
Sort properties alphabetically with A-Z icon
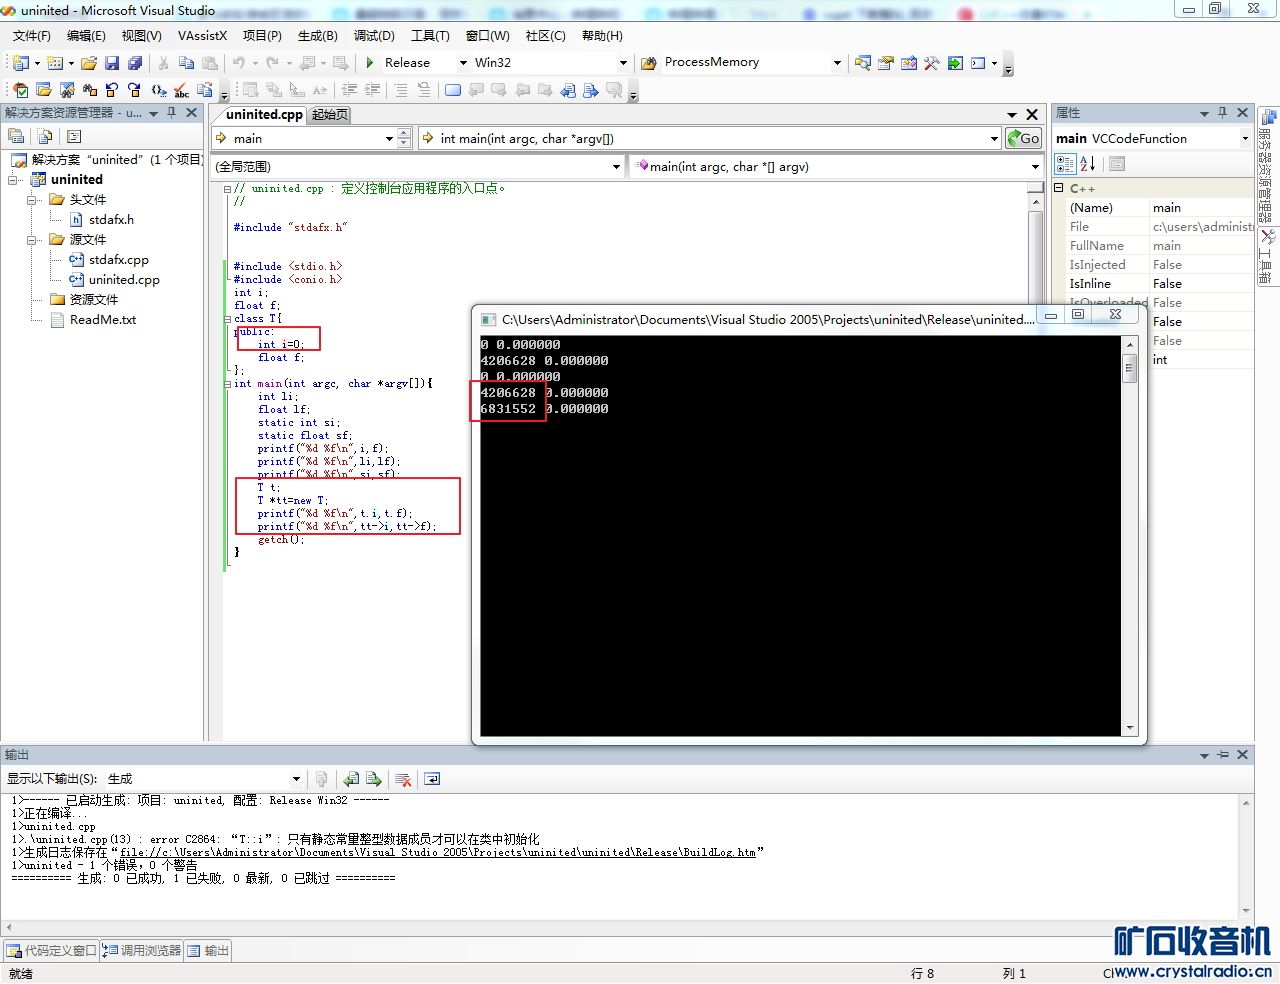[1088, 164]
